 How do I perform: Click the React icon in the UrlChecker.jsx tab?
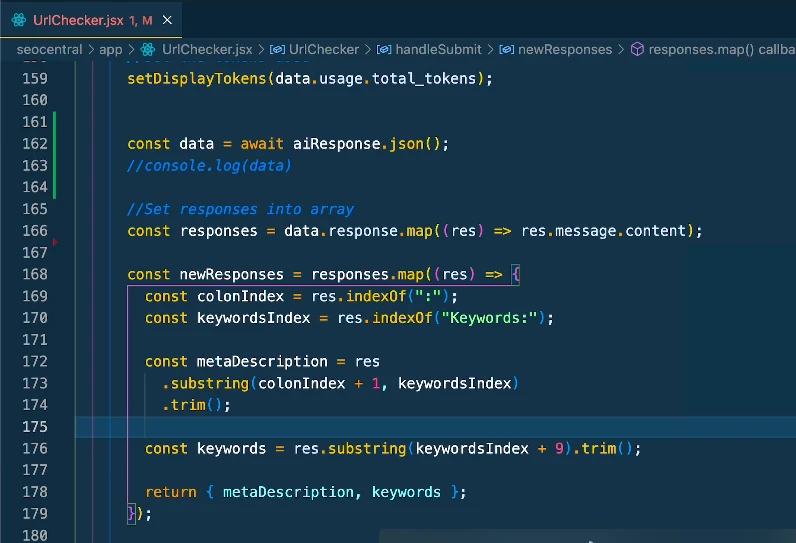[x=17, y=19]
